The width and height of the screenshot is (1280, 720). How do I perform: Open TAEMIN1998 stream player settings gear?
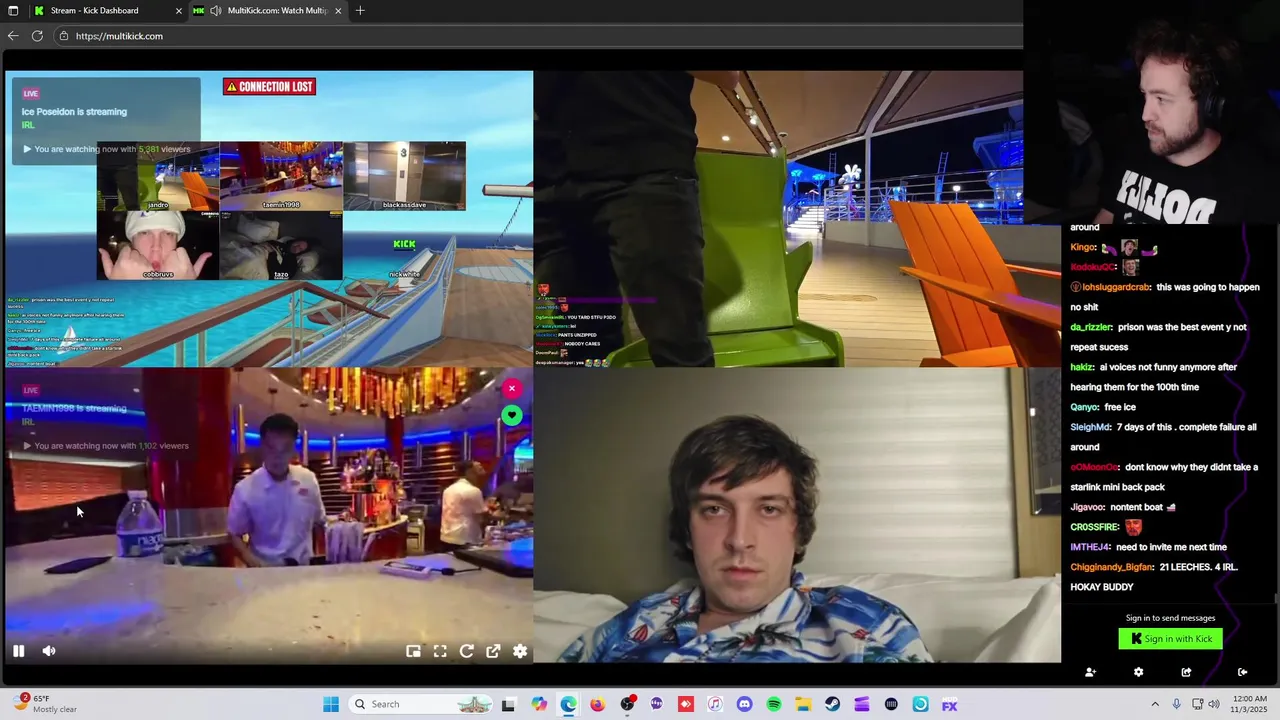(x=520, y=651)
